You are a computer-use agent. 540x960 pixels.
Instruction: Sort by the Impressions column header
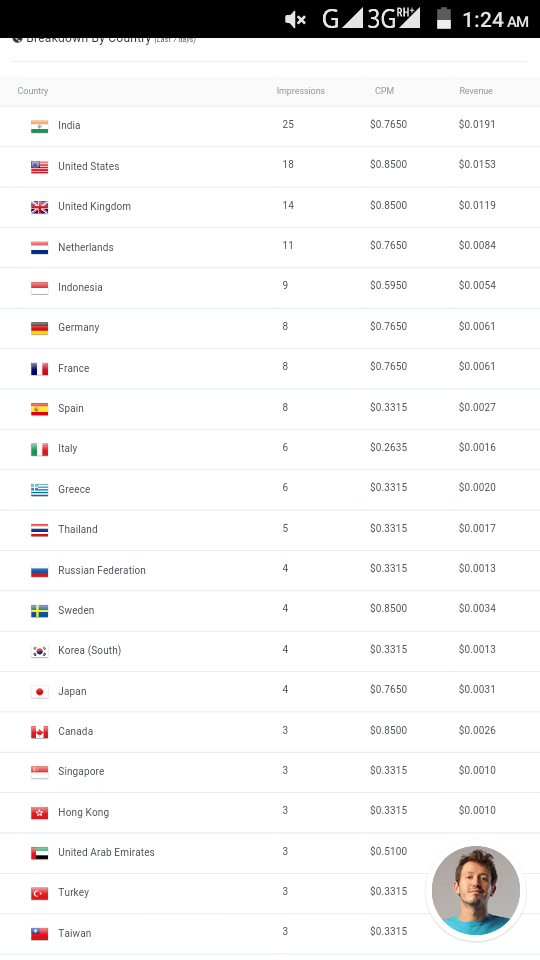pos(301,91)
